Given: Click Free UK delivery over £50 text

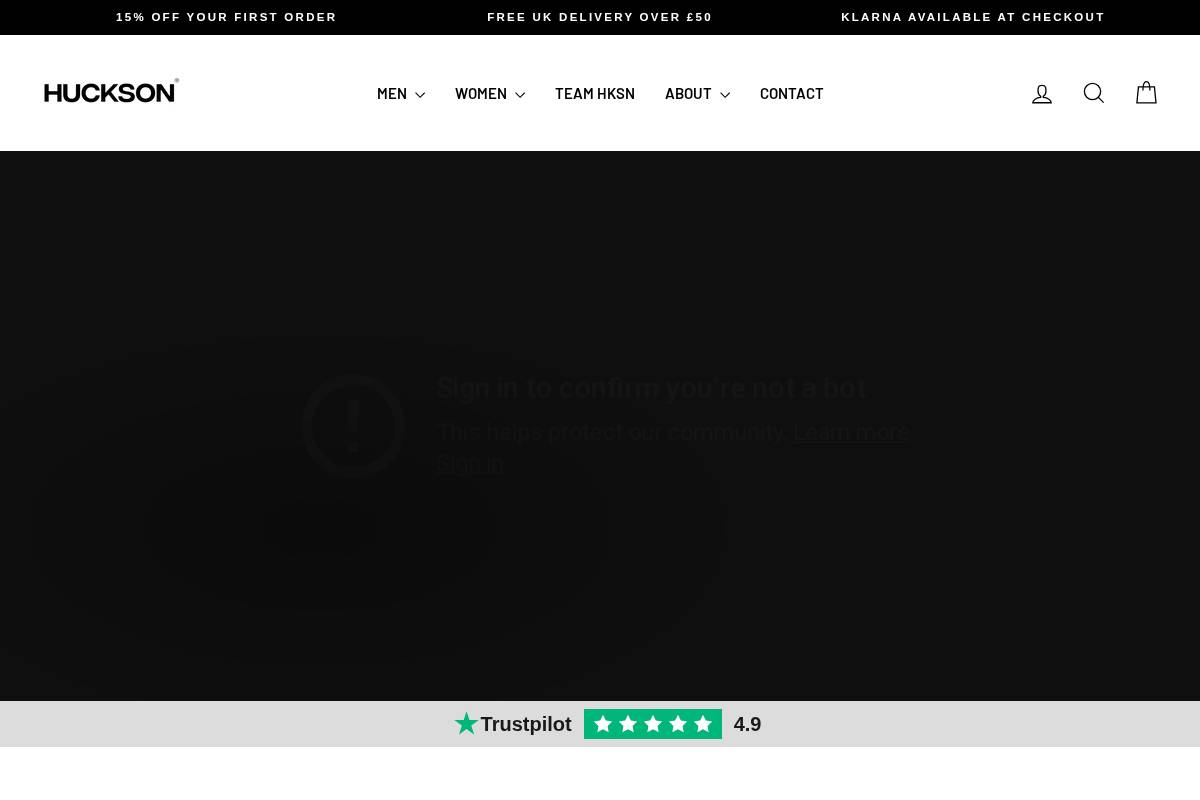Looking at the screenshot, I should (x=600, y=17).
